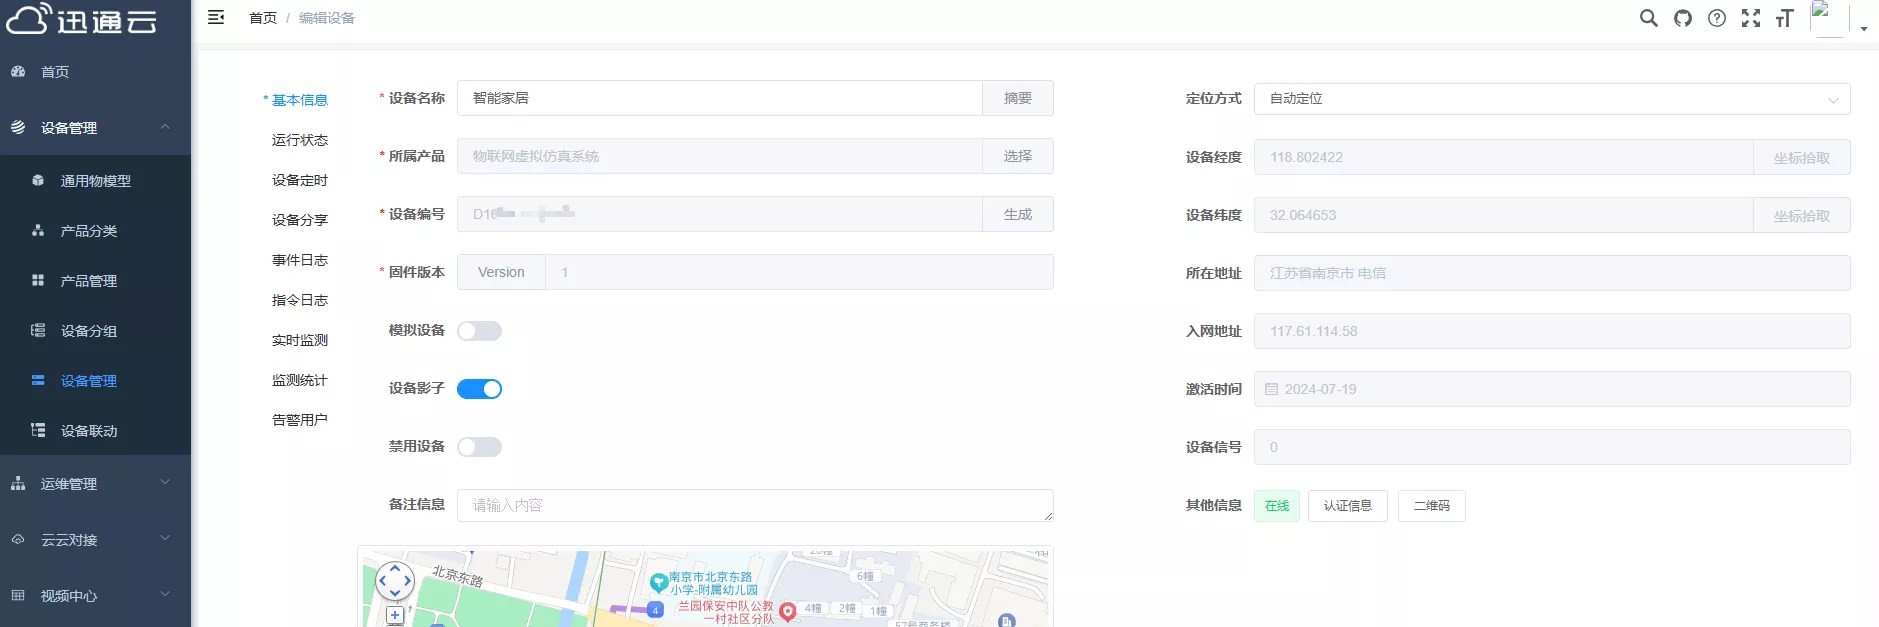The height and width of the screenshot is (627, 1879).
Task: Expand the 运维管理 sidebar menu
Action: coord(95,484)
